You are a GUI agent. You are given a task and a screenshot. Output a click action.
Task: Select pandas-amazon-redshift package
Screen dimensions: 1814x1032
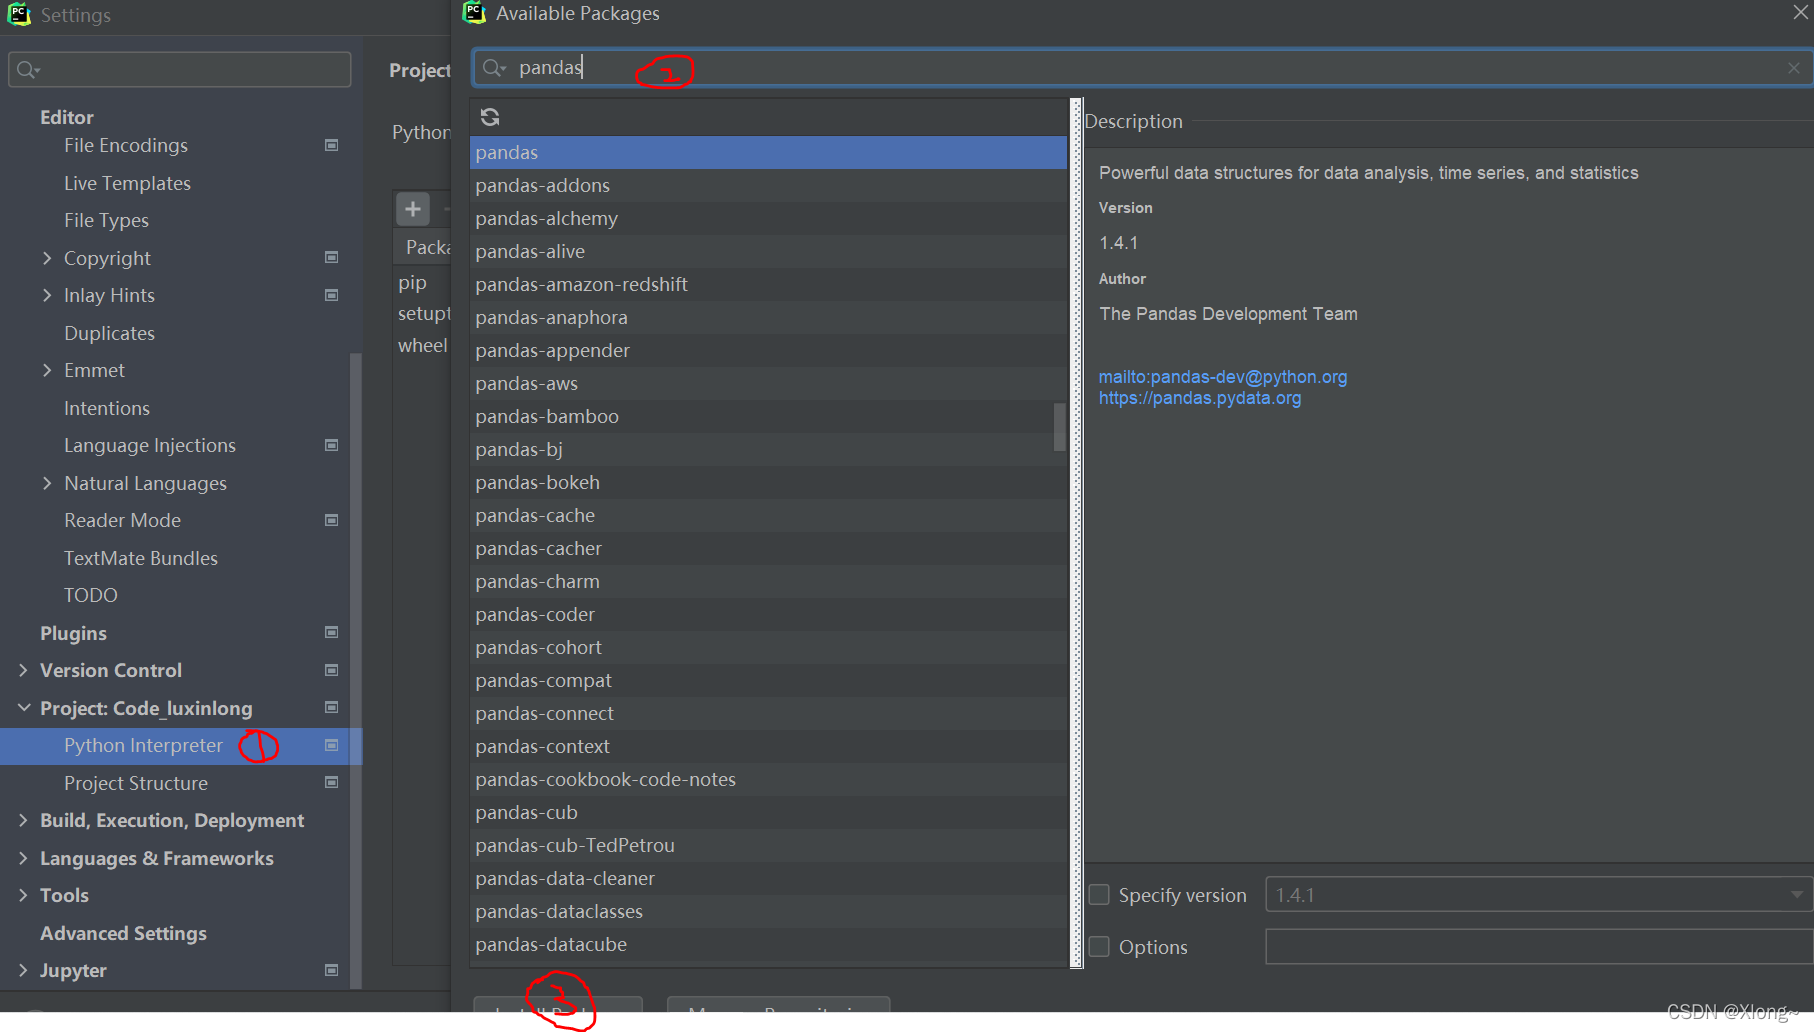pyautogui.click(x=768, y=284)
